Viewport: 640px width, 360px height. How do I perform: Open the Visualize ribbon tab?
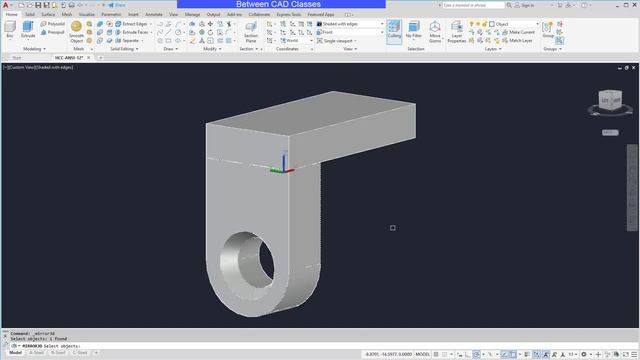(87, 14)
